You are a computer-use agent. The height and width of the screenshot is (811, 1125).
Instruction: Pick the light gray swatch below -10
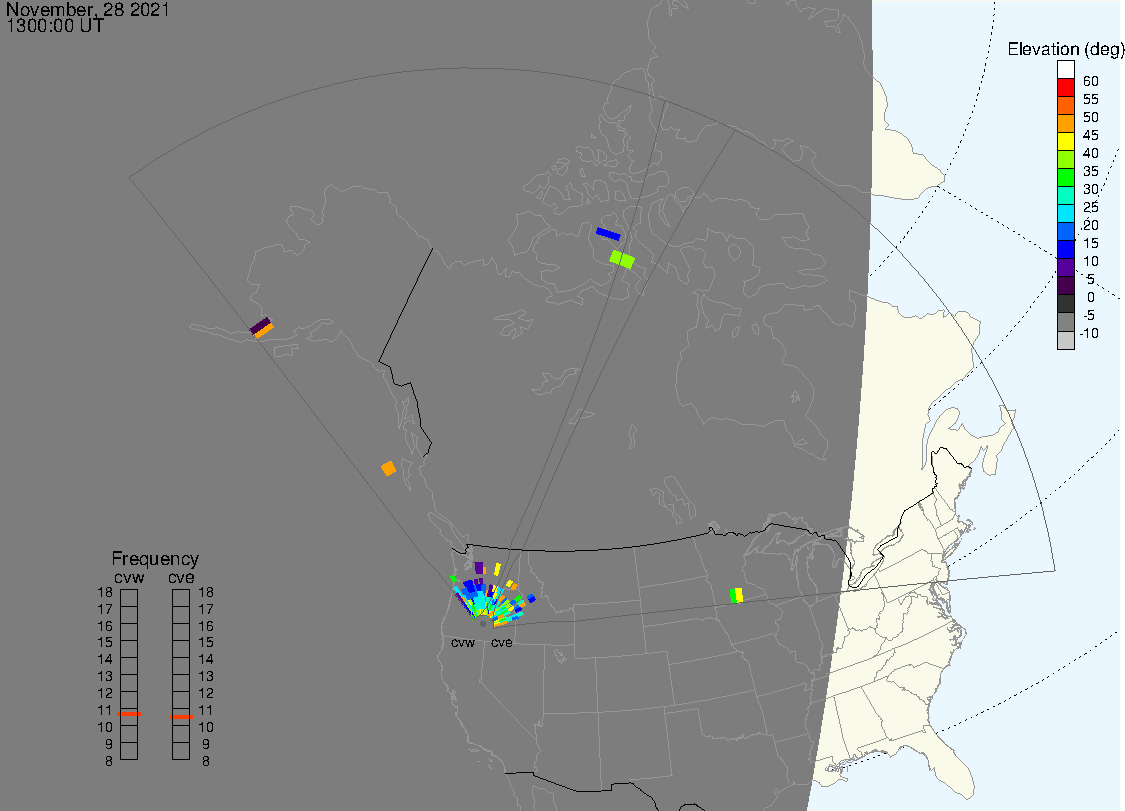pyautogui.click(x=1065, y=340)
